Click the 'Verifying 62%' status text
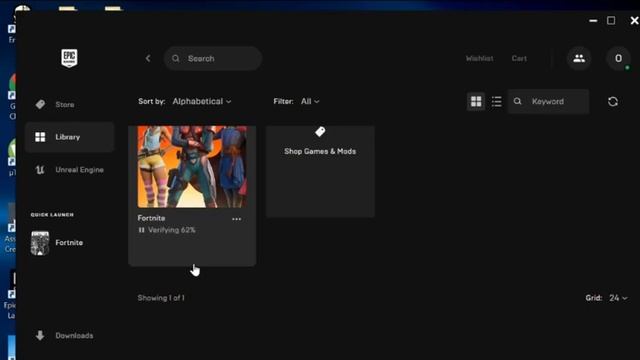Viewport: 640px width, 360px height. (x=172, y=230)
